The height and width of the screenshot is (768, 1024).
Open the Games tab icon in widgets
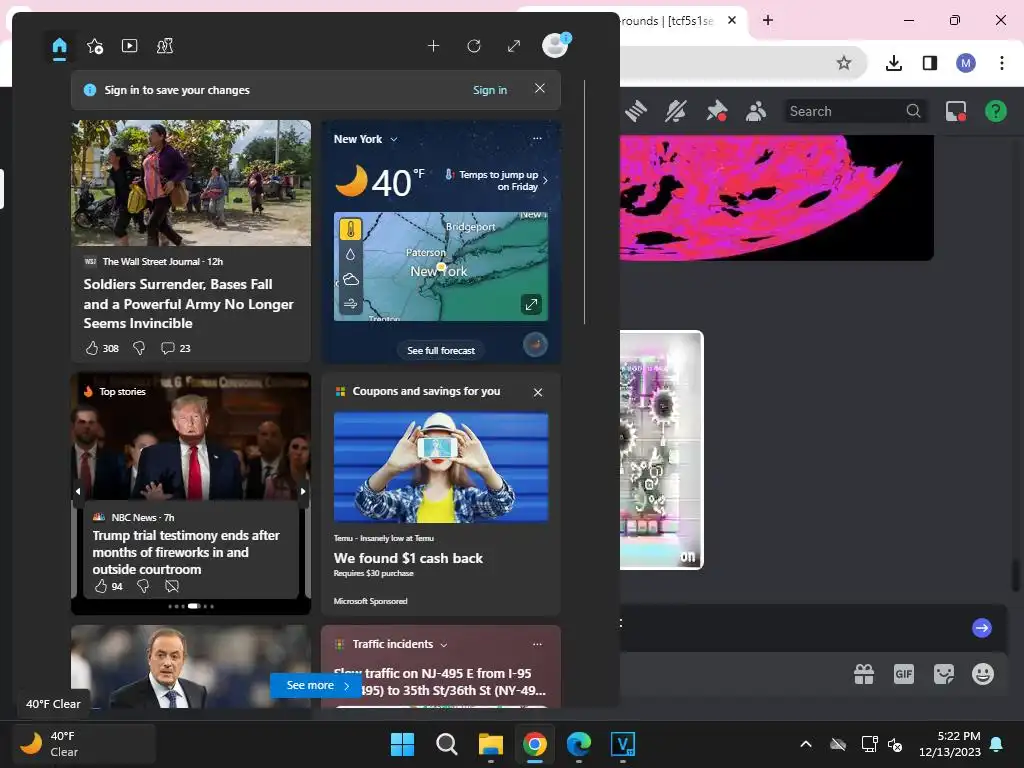click(165, 46)
